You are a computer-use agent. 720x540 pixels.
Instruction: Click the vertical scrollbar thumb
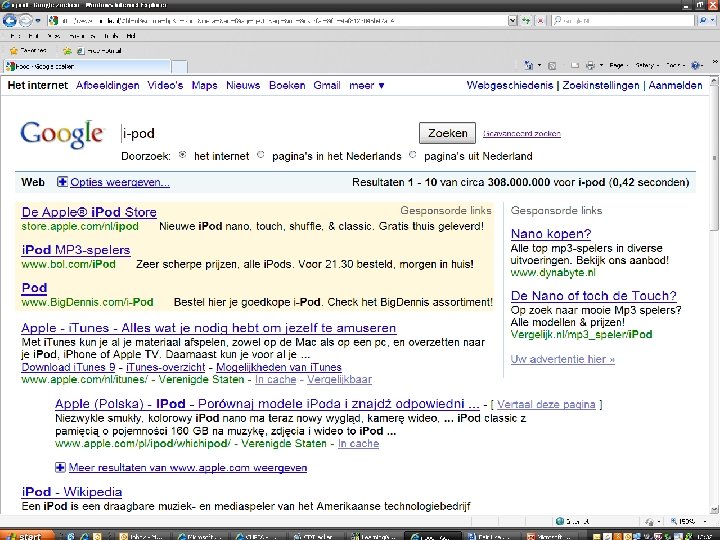point(714,158)
